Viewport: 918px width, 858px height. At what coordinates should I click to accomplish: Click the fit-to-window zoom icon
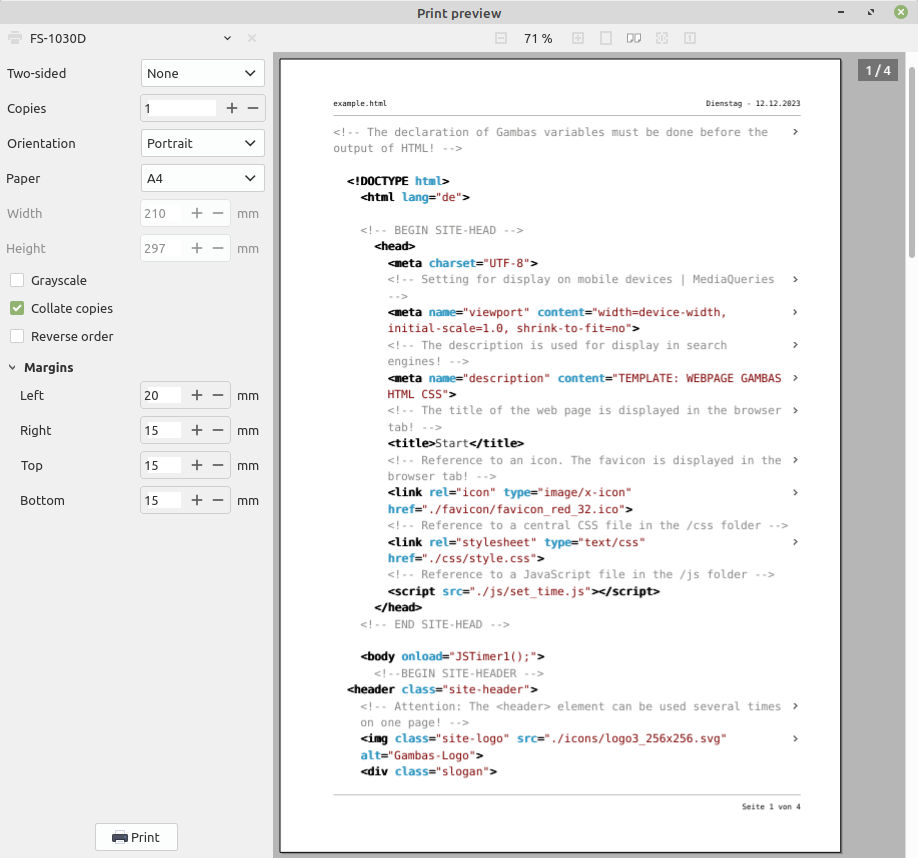click(662, 38)
